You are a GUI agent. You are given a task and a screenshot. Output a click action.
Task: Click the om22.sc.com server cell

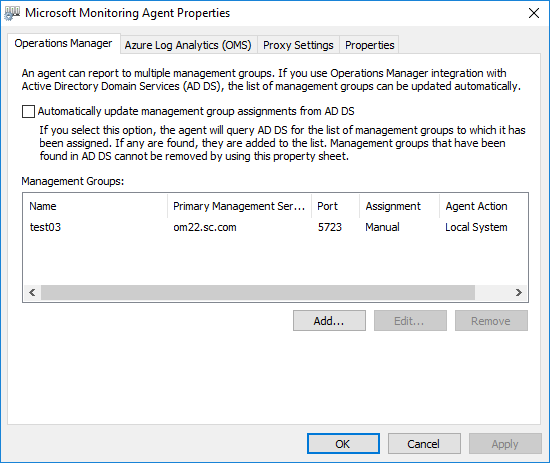[x=205, y=227]
